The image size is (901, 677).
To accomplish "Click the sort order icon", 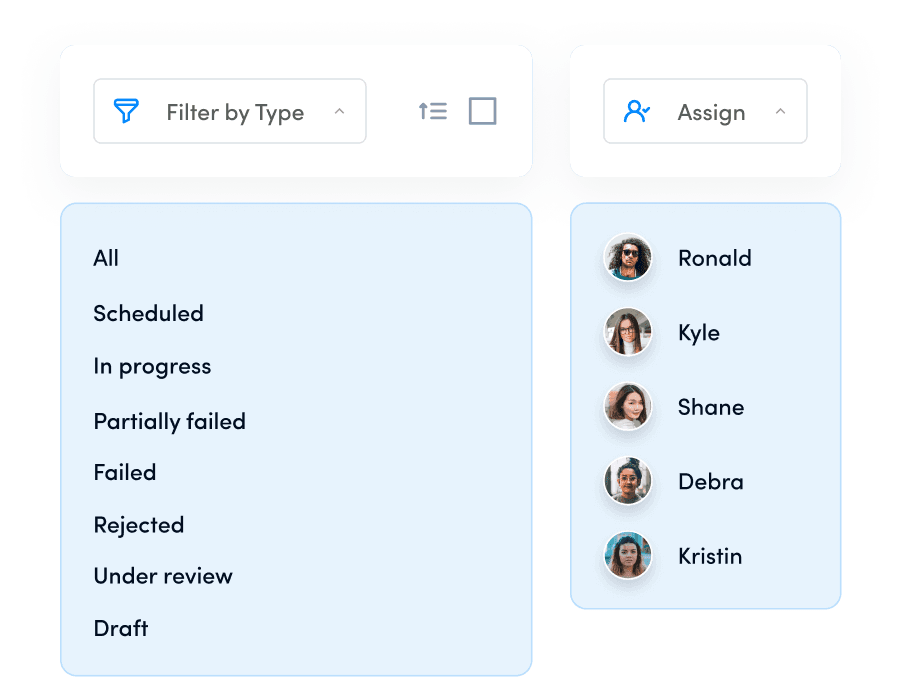I will click(x=433, y=111).
